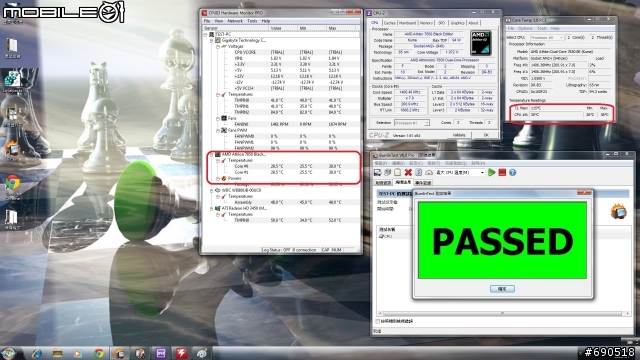640x360 pixels.
Task: Open the Windows Start orb
Action: pyautogui.click(x=8, y=353)
